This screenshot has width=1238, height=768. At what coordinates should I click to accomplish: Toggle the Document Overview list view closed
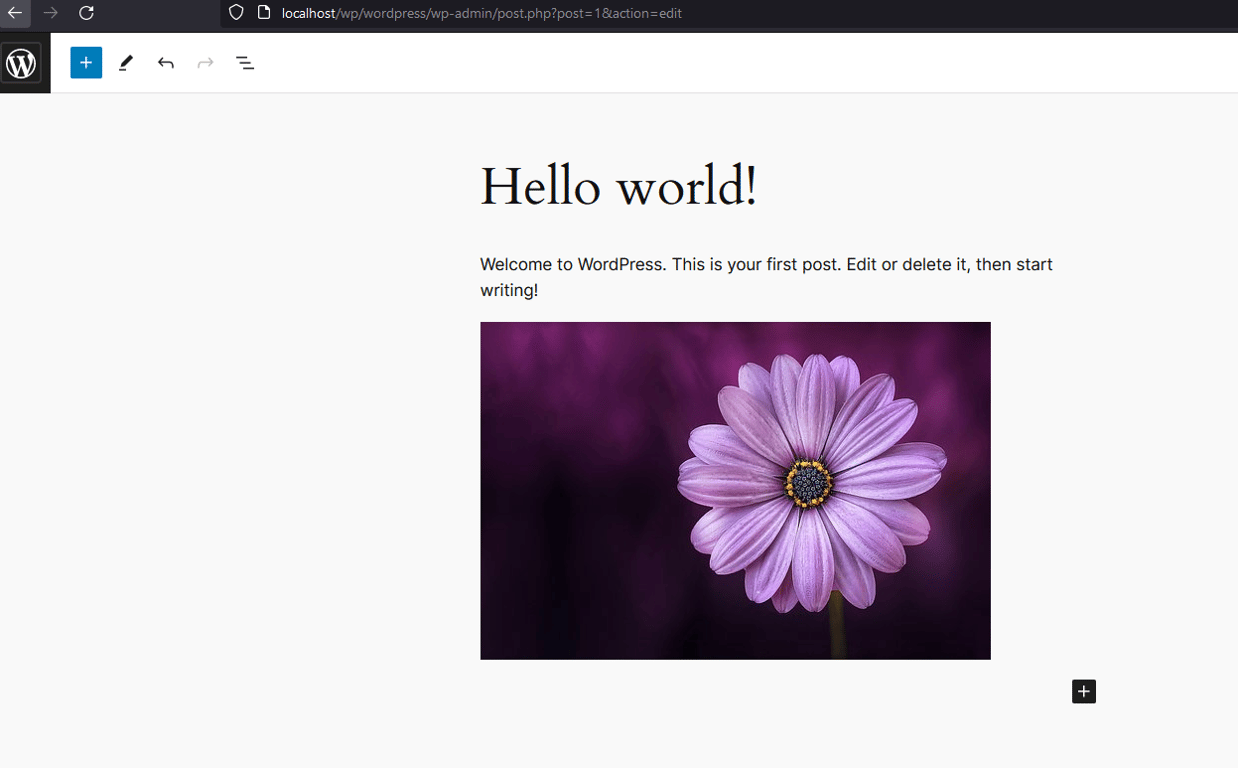[x=245, y=62]
